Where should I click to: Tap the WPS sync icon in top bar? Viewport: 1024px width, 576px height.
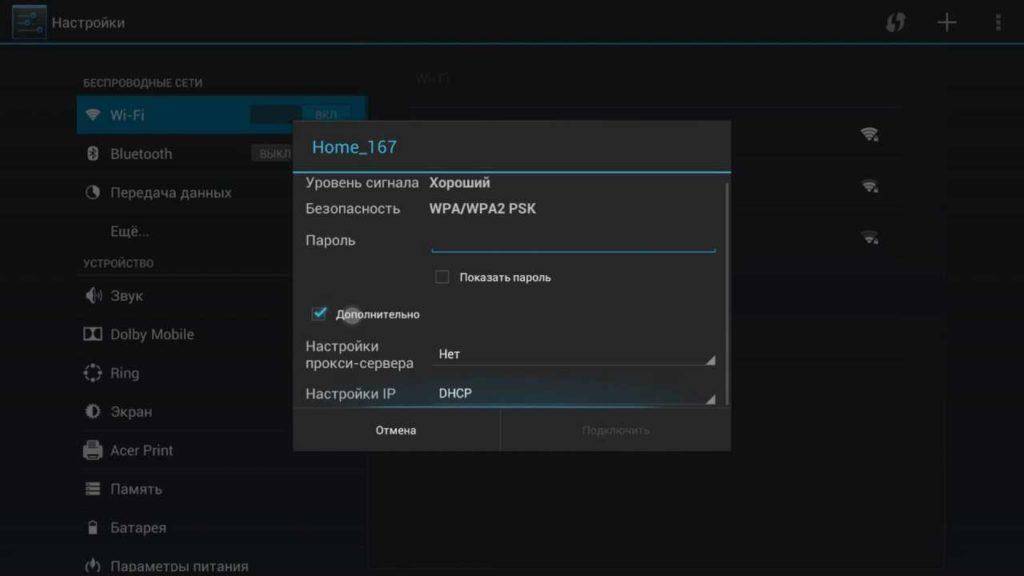pyautogui.click(x=895, y=22)
